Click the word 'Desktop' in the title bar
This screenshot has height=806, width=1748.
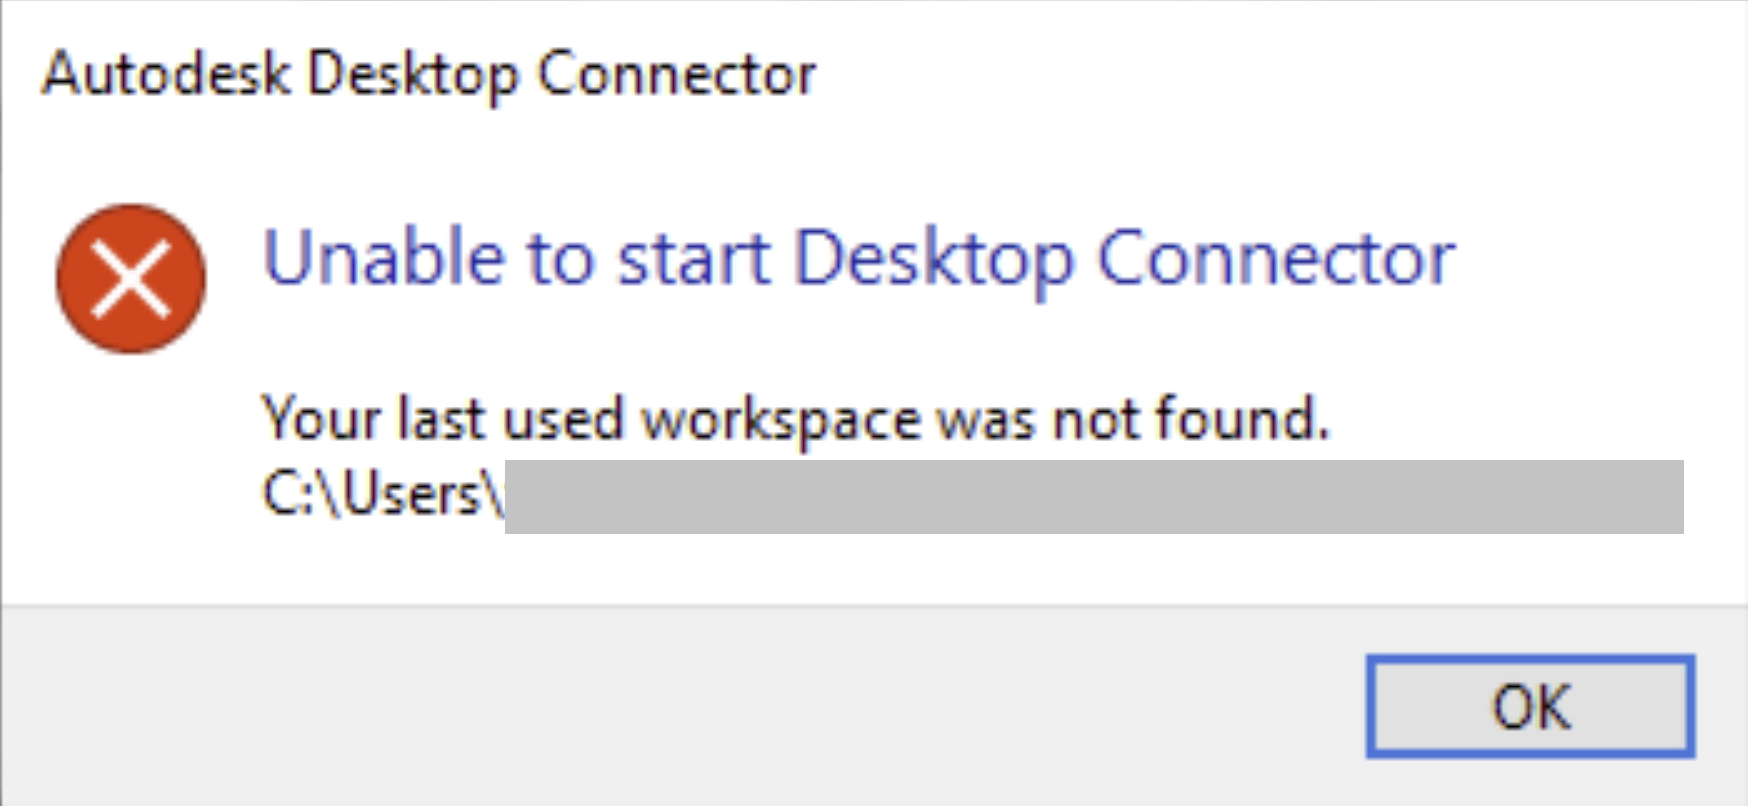click(413, 74)
